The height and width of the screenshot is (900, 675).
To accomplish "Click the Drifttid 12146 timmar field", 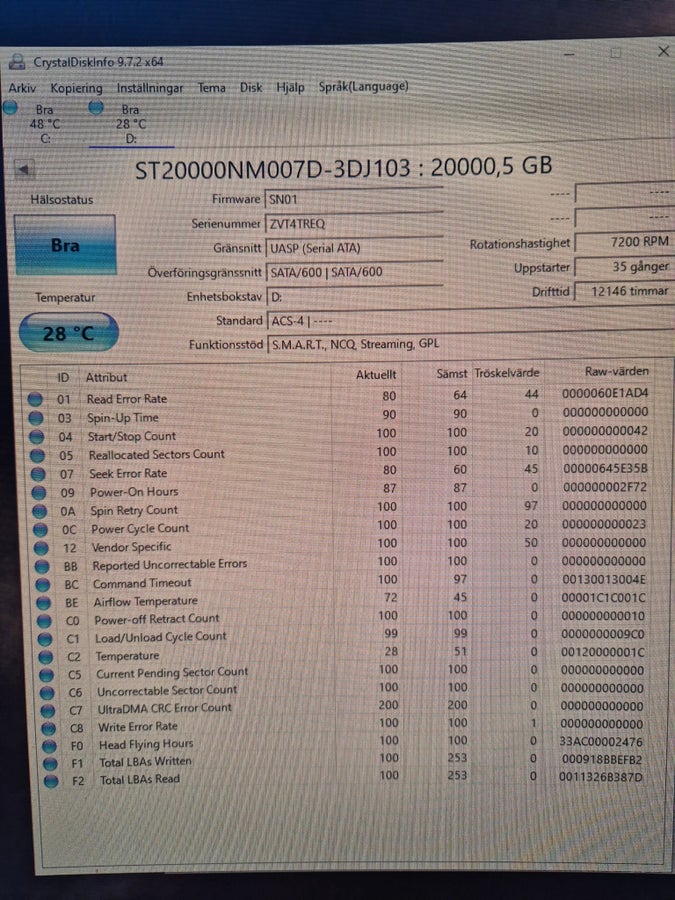I will [623, 291].
